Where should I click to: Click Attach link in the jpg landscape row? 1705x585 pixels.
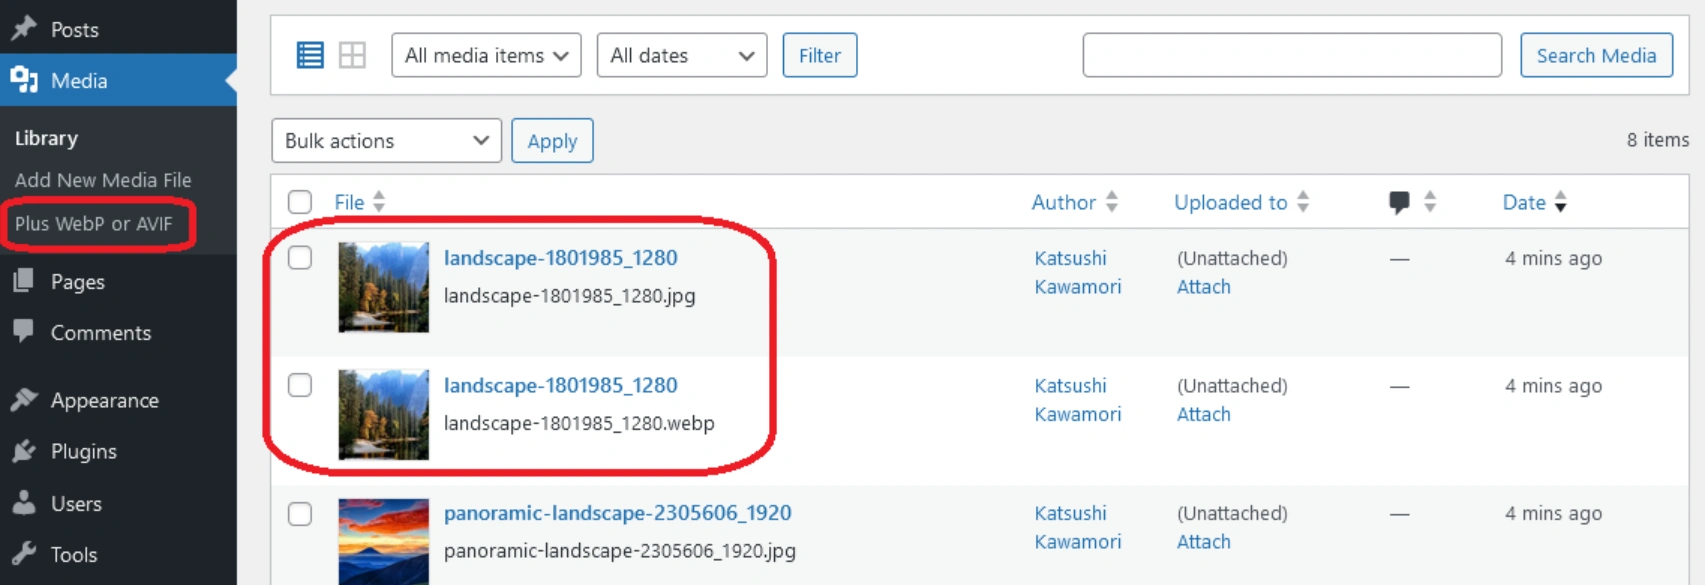tap(1204, 287)
